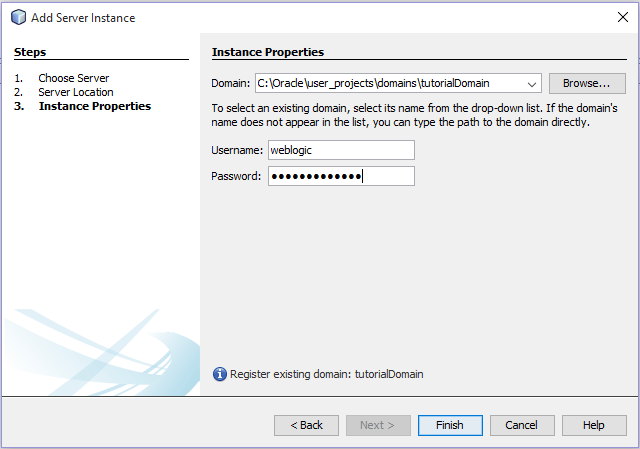Click the blue info icon near register message
This screenshot has width=640, height=449.
[x=220, y=374]
